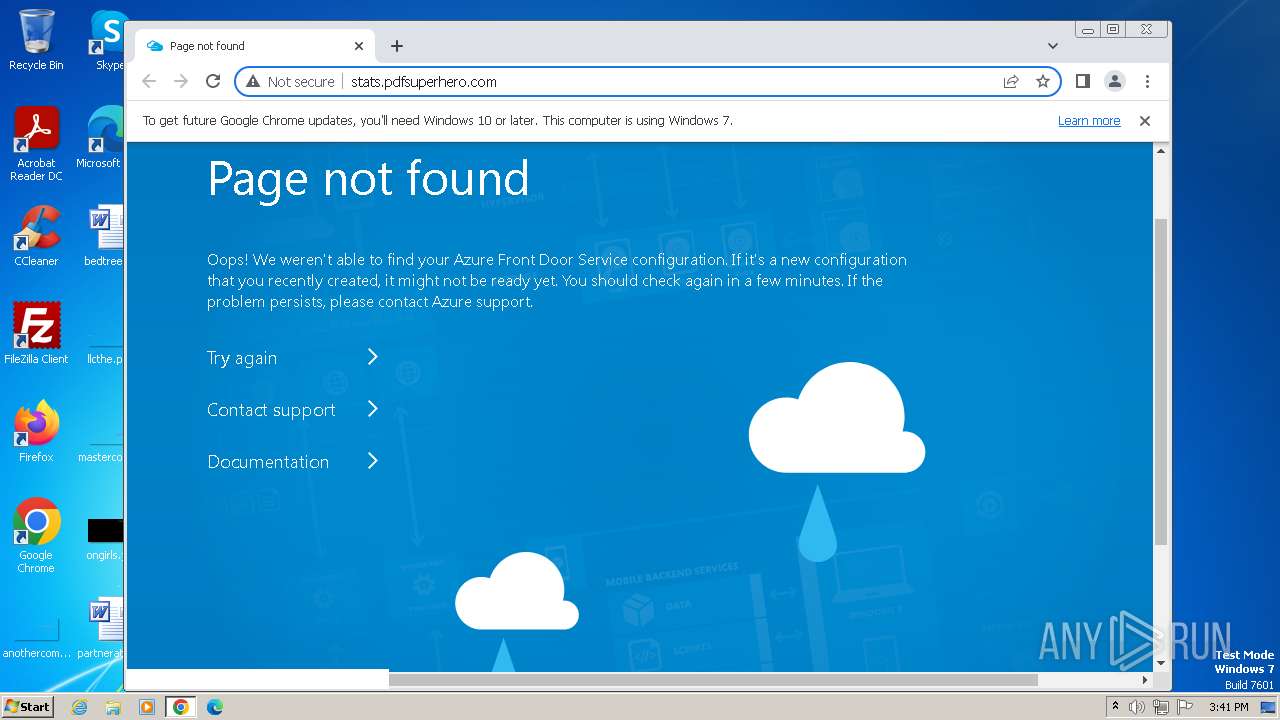Bookmark this page with the star icon
1280x720 pixels.
click(x=1043, y=82)
